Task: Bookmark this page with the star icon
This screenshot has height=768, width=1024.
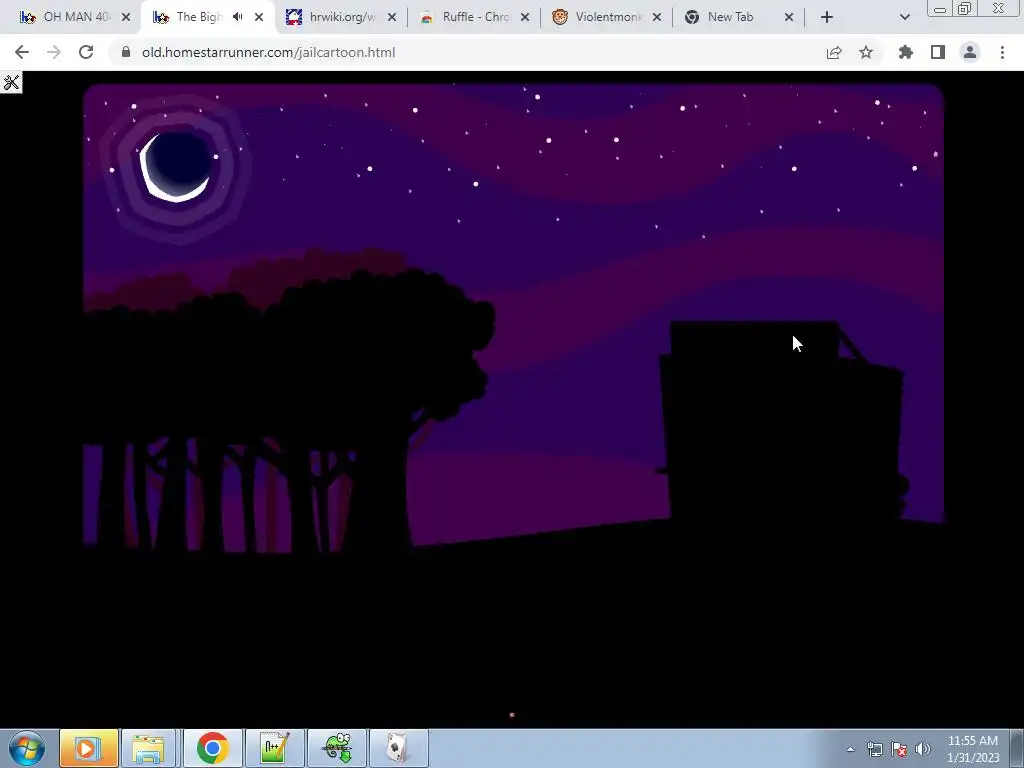Action: pos(866,52)
